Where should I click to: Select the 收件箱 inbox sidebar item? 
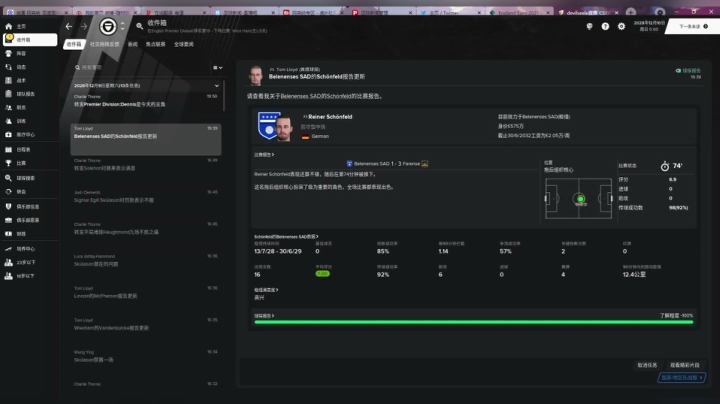30,40
